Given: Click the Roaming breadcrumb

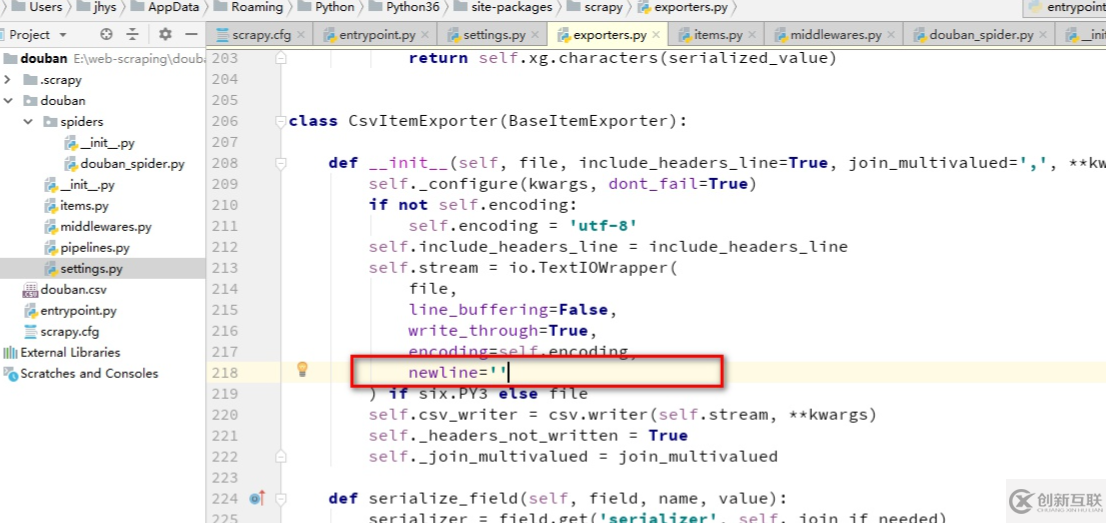Looking at the screenshot, I should tap(249, 7).
